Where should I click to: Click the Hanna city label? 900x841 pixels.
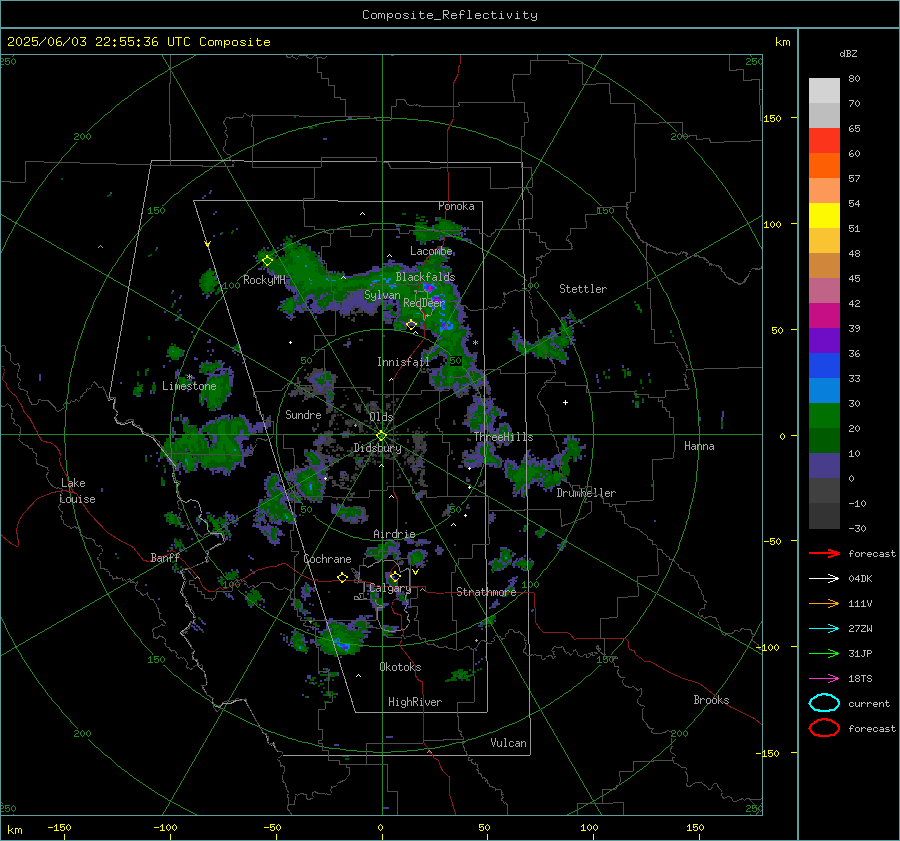point(699,446)
